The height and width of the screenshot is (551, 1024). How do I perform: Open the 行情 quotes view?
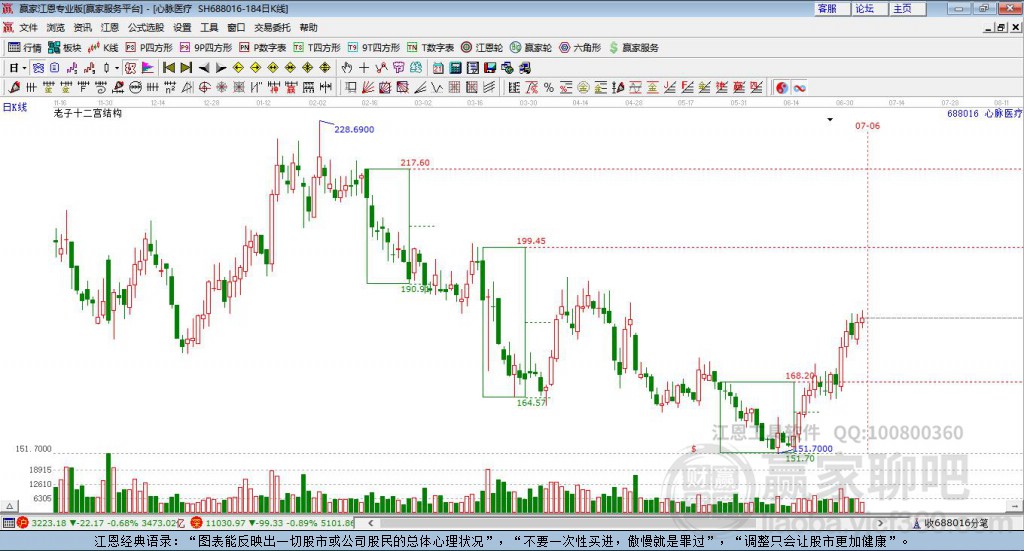(x=25, y=48)
